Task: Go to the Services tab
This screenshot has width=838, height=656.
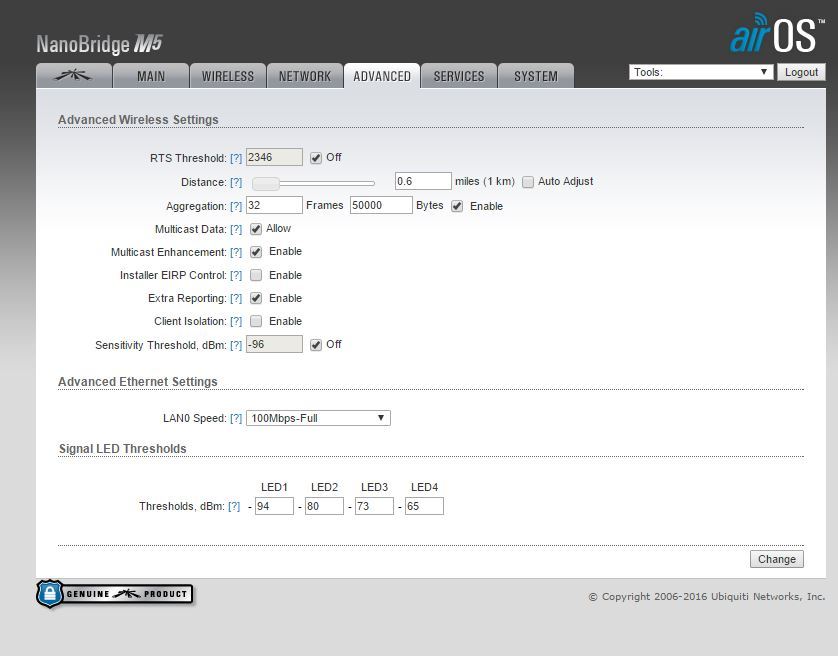Action: tap(459, 76)
